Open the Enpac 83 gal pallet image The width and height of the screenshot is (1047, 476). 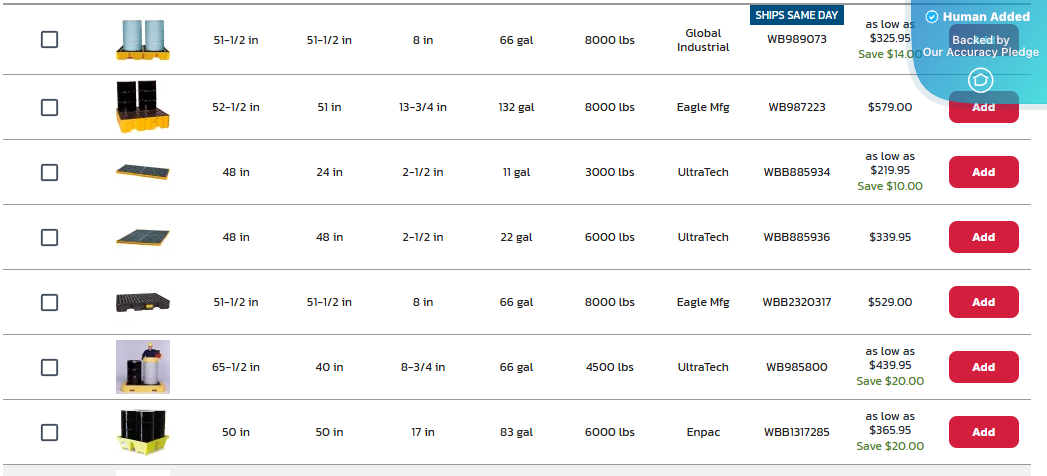143,433
